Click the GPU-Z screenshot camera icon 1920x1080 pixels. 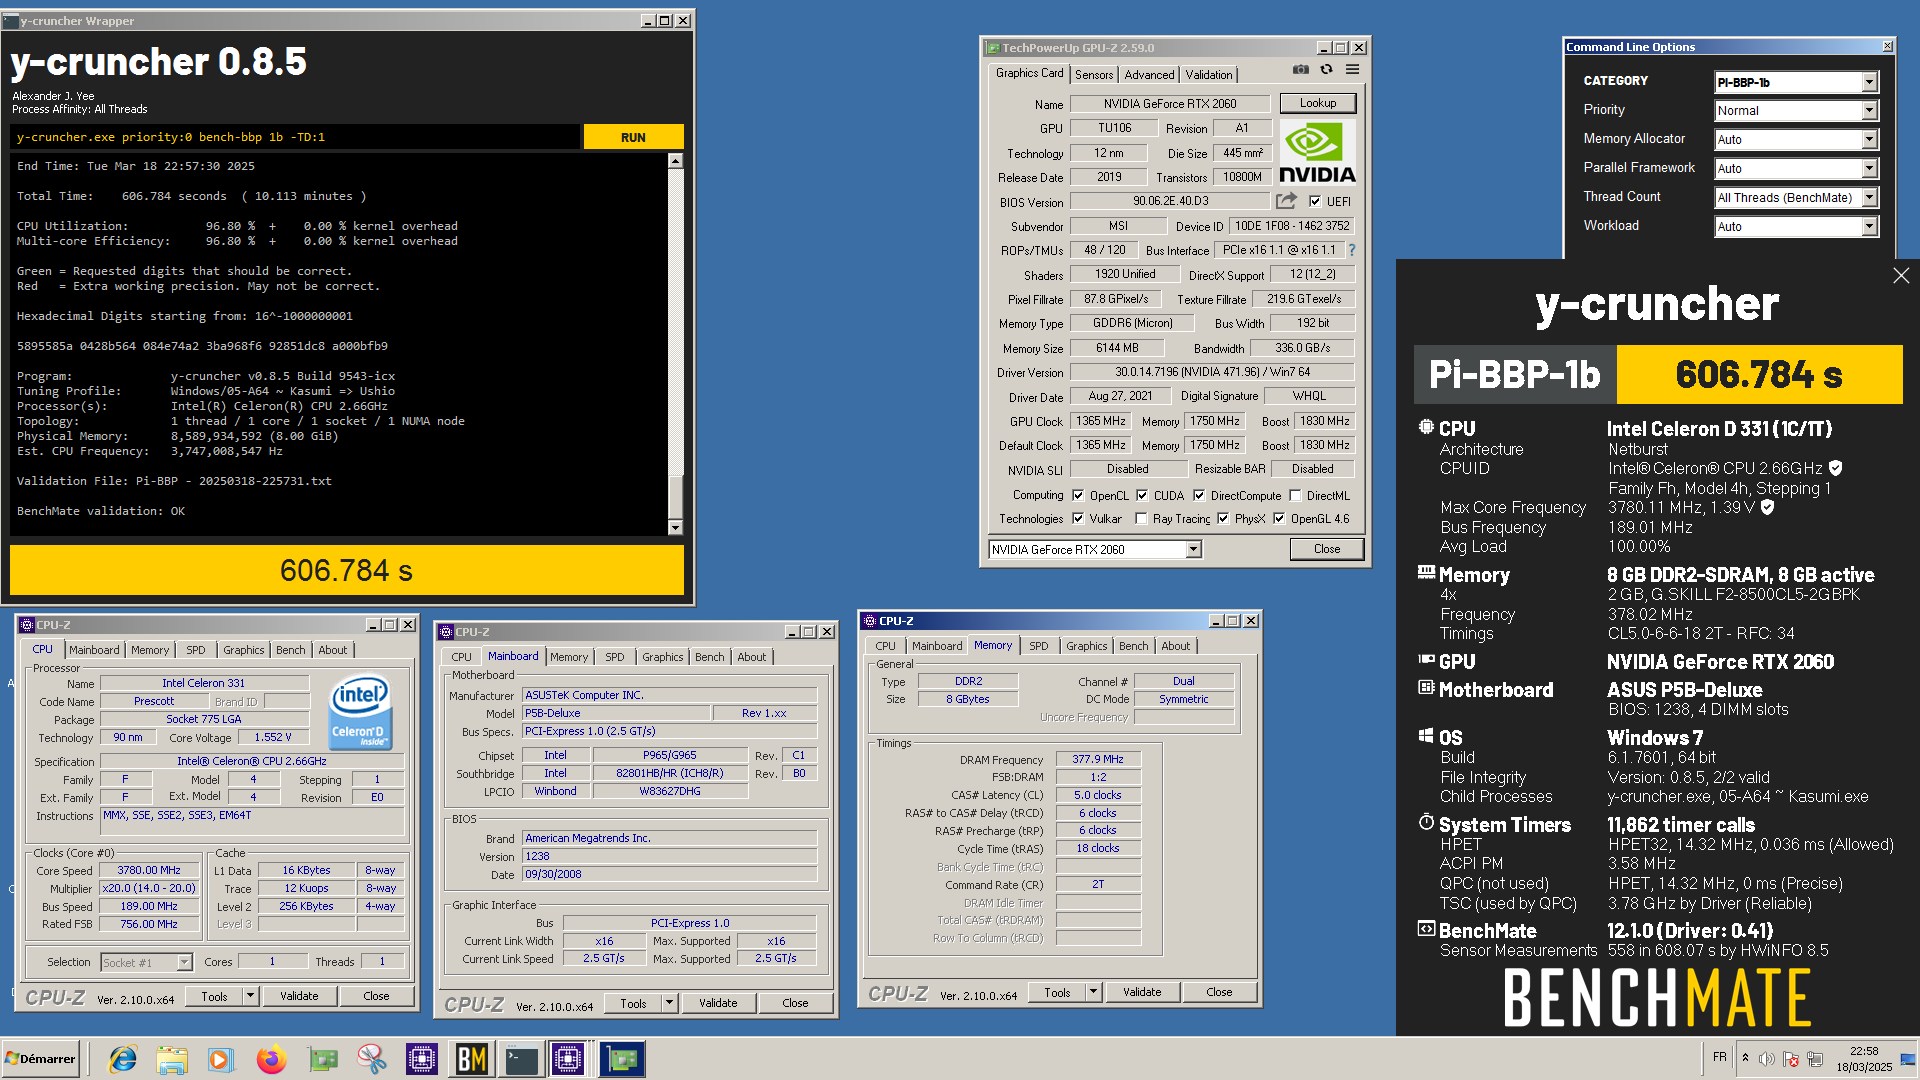click(1300, 70)
